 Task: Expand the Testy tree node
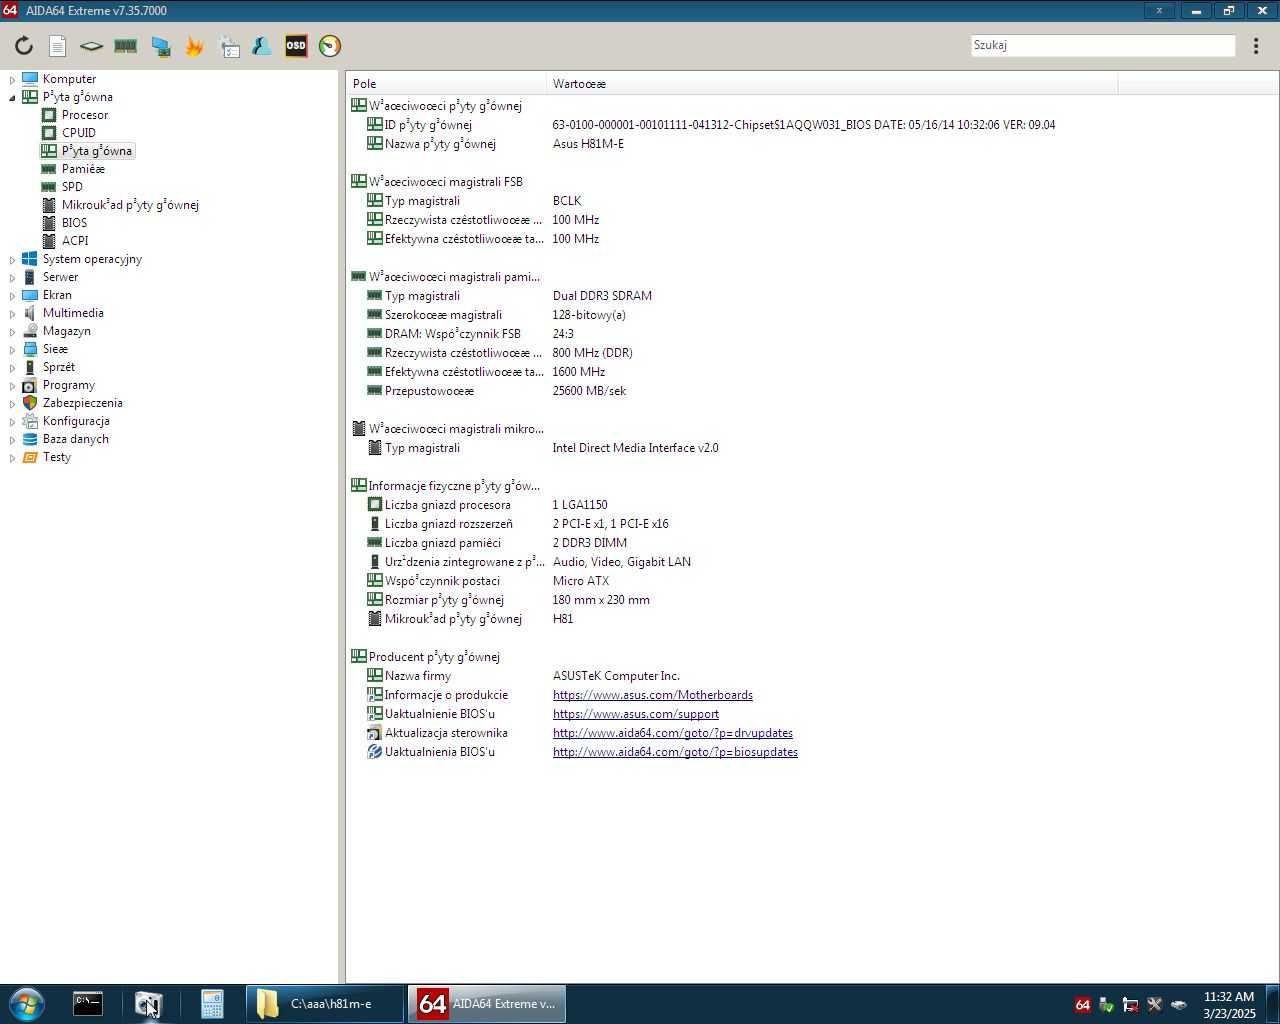12,457
